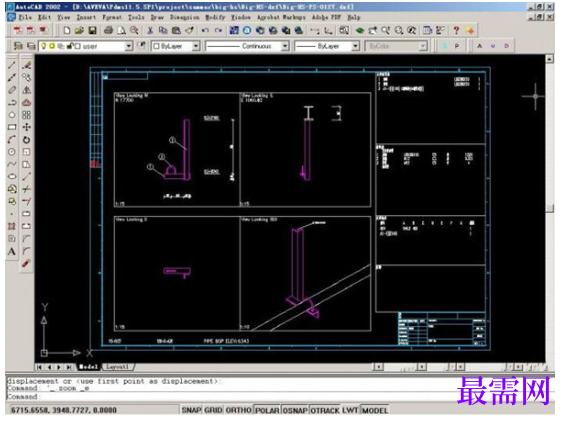Viewport: 569px width, 422px height.
Task: Toggle LWT lineweight display
Action: tap(350, 410)
